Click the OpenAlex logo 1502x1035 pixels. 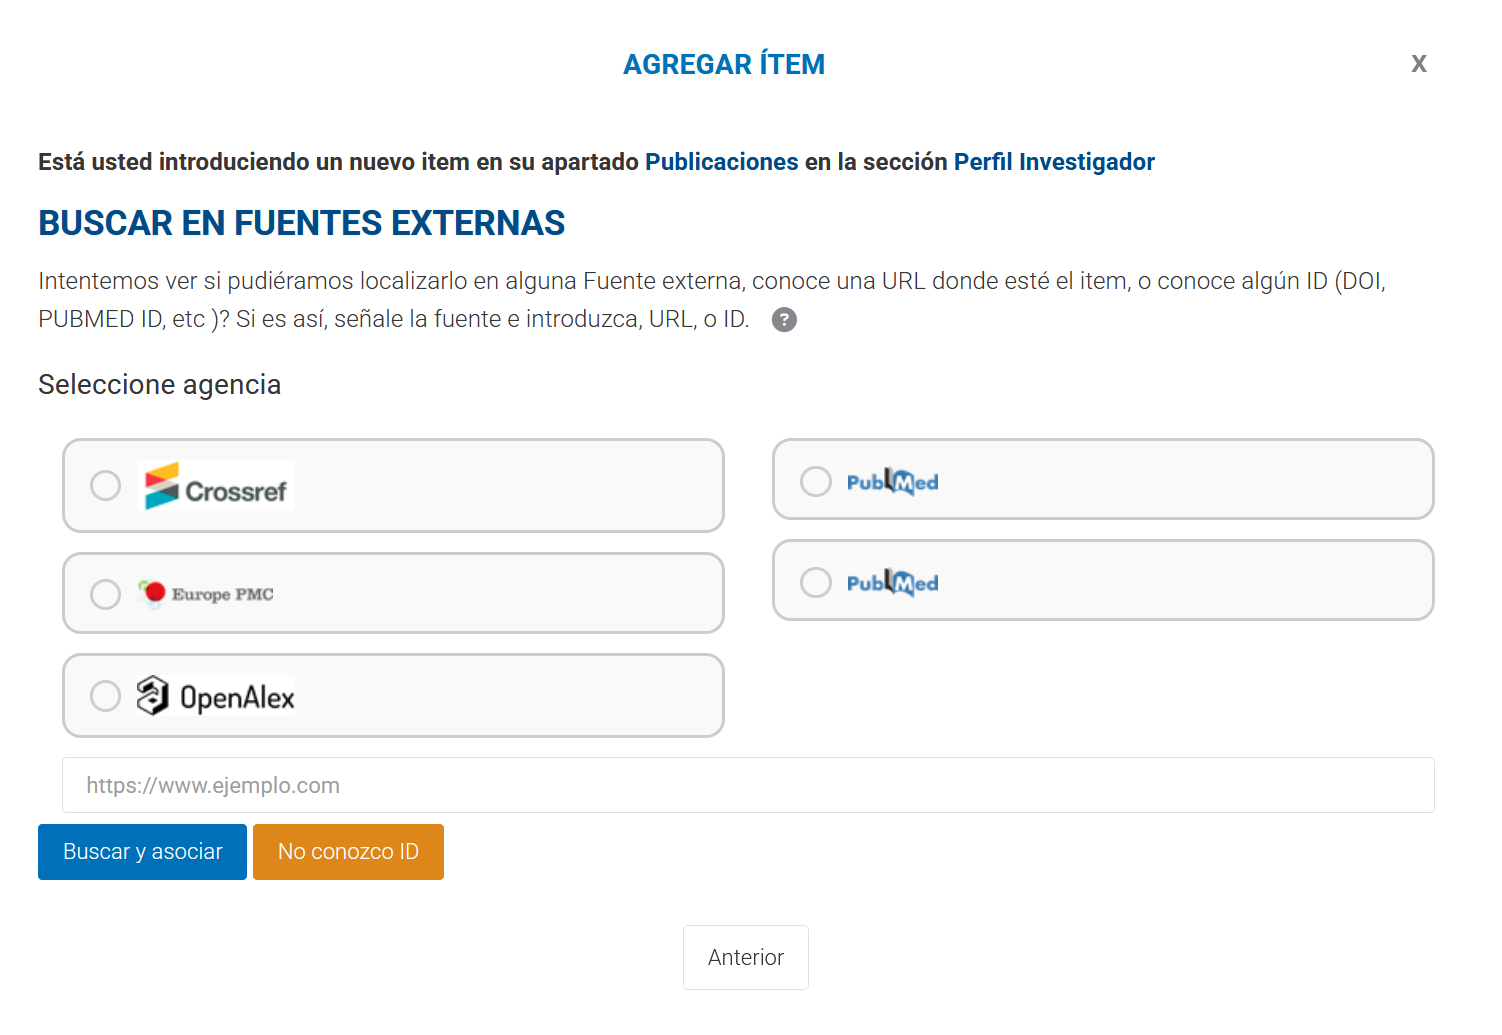tap(216, 696)
